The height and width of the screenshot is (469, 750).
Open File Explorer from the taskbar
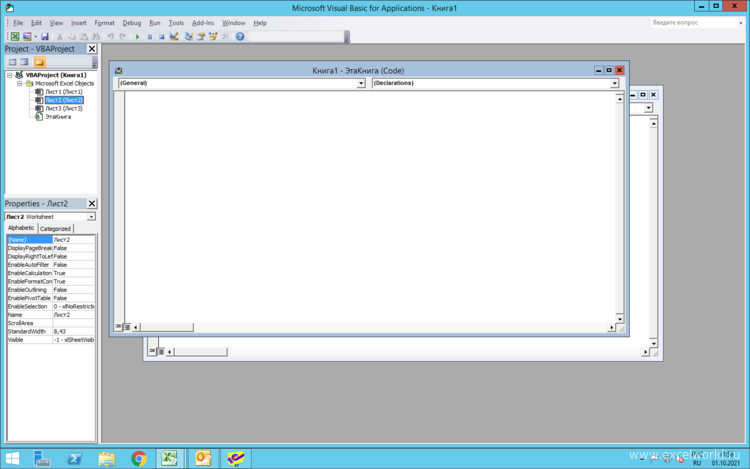(106, 458)
